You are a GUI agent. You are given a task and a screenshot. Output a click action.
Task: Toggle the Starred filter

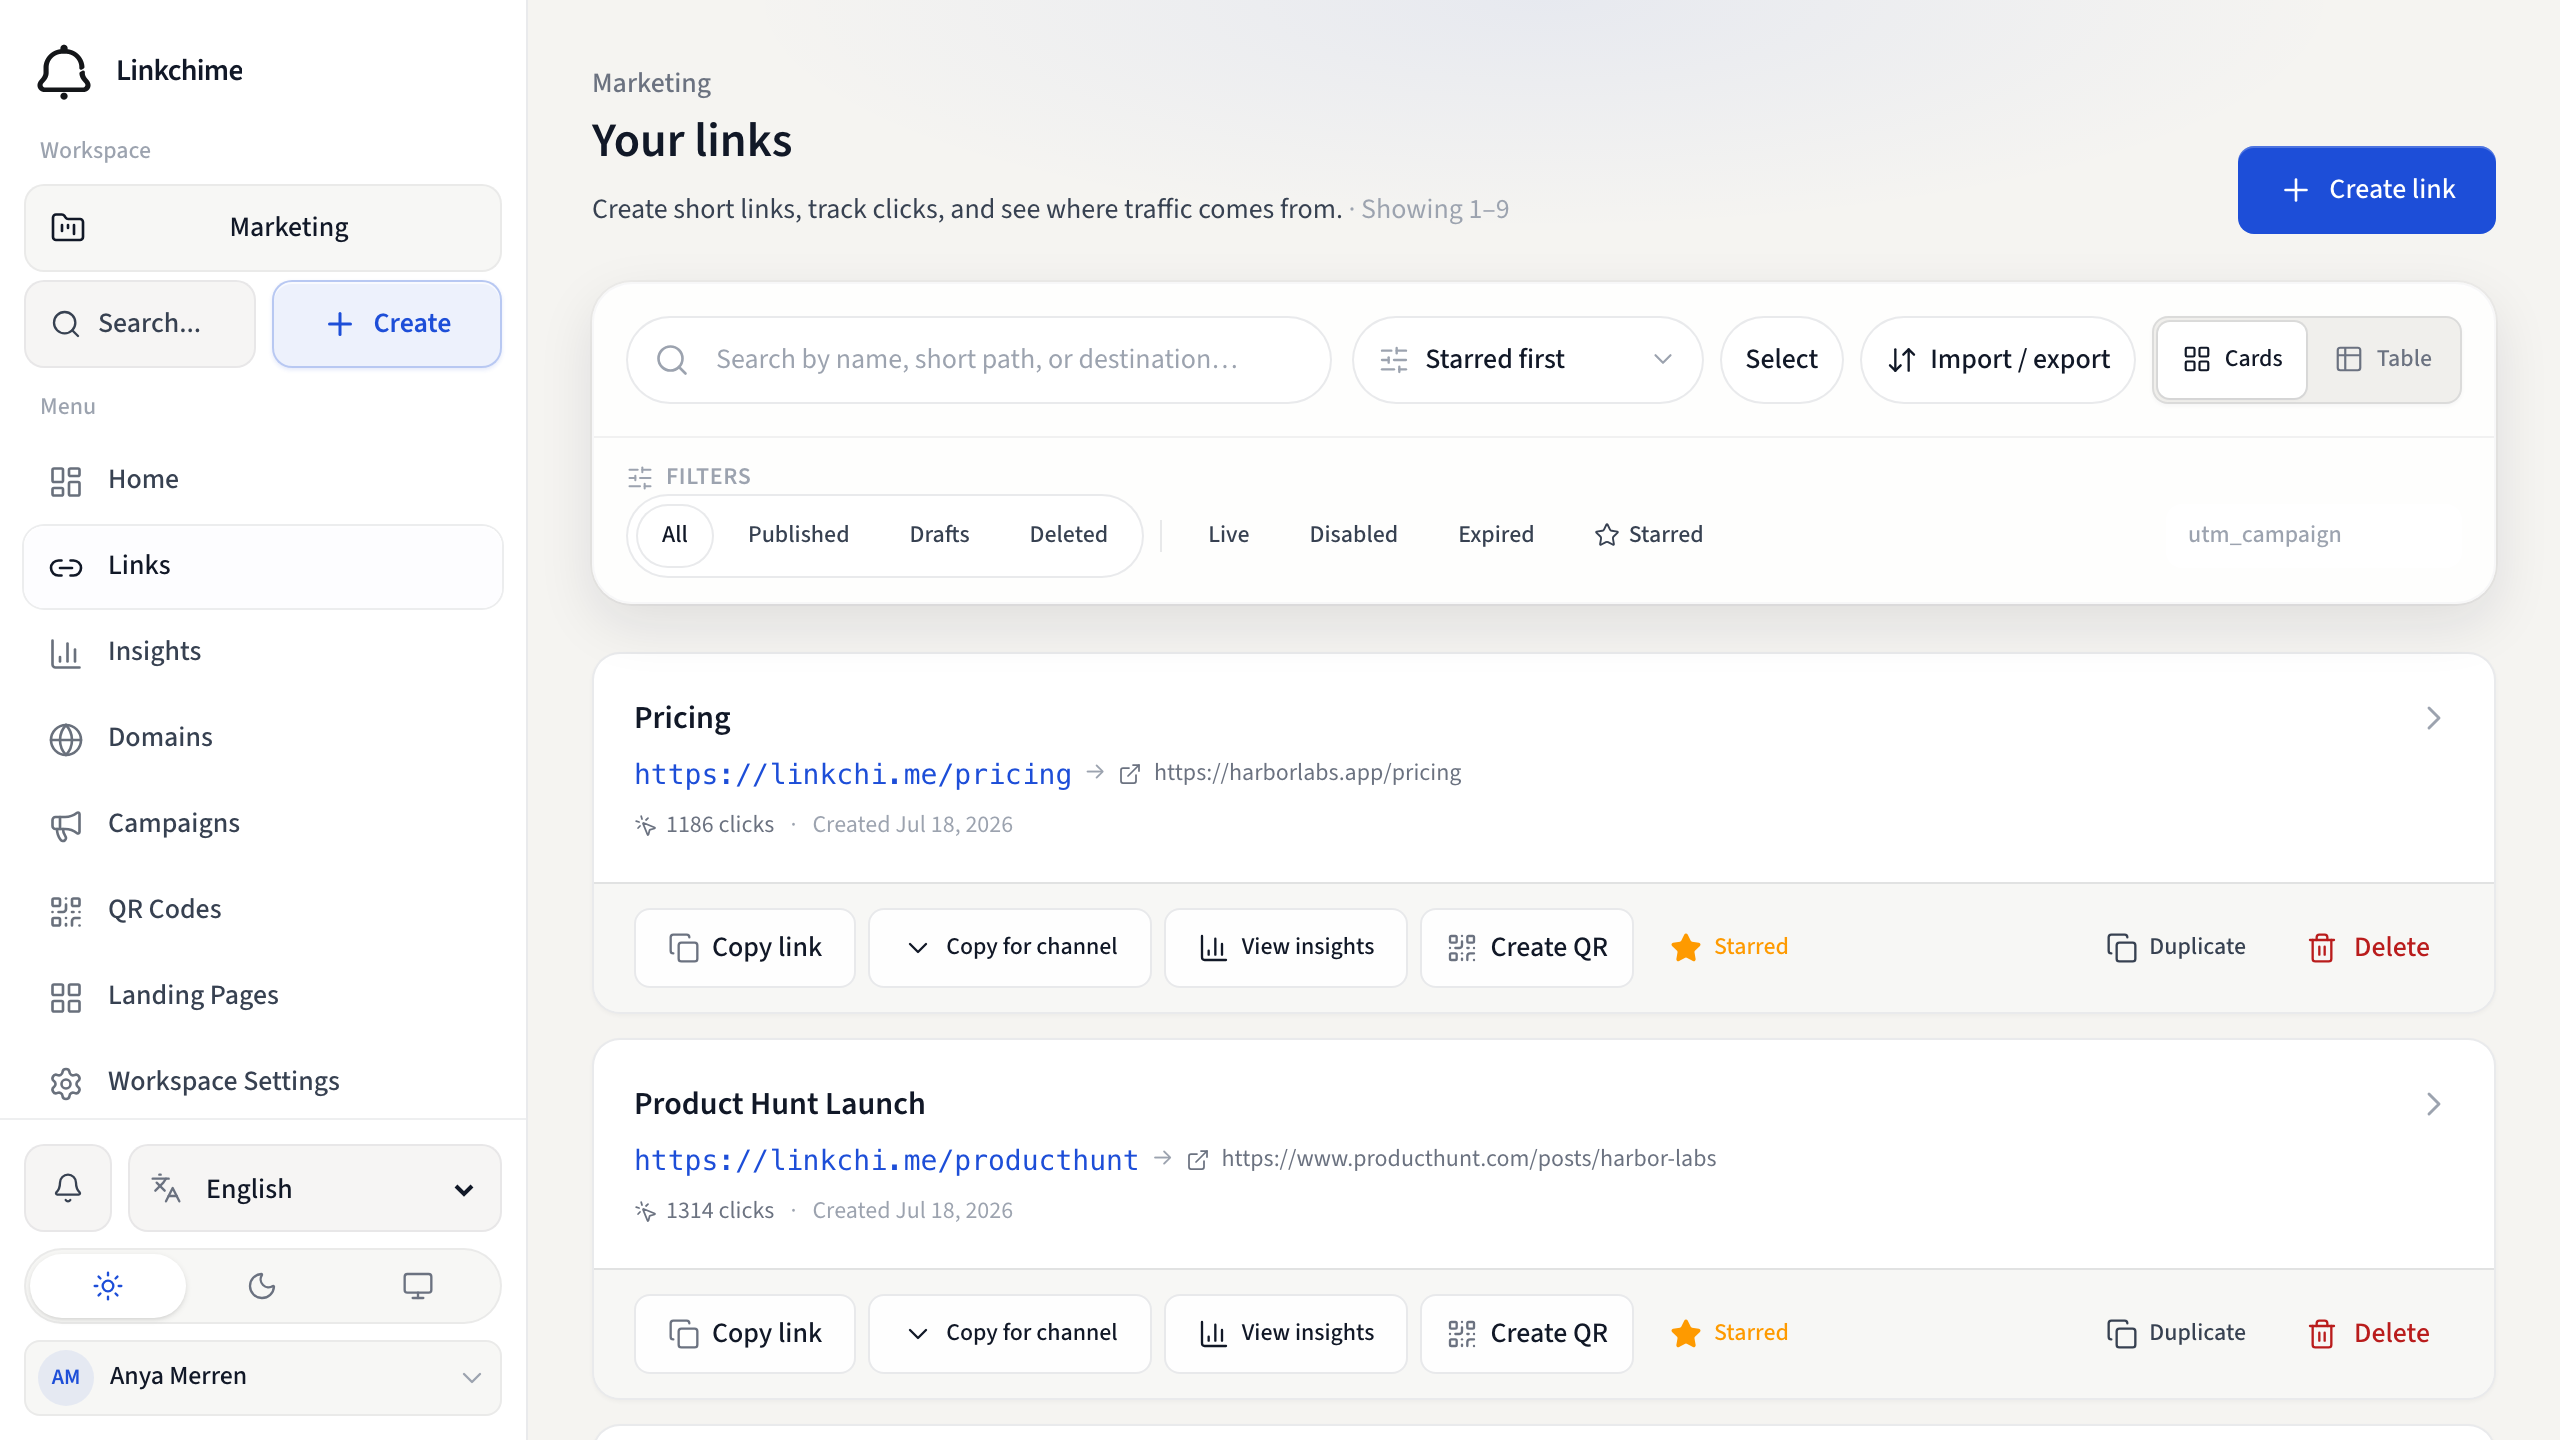point(1649,535)
